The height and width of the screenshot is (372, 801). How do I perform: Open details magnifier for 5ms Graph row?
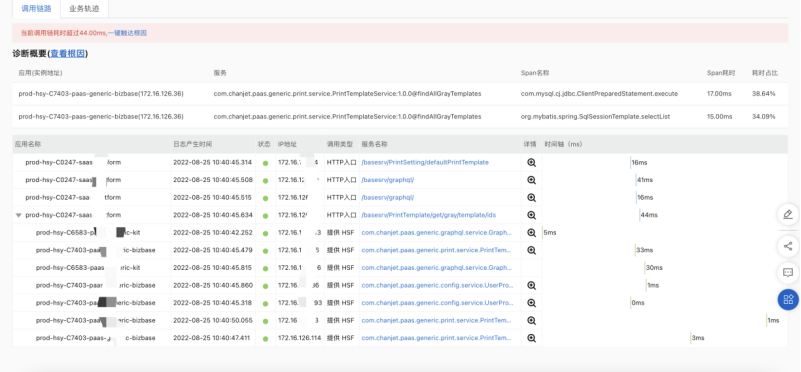click(x=531, y=232)
